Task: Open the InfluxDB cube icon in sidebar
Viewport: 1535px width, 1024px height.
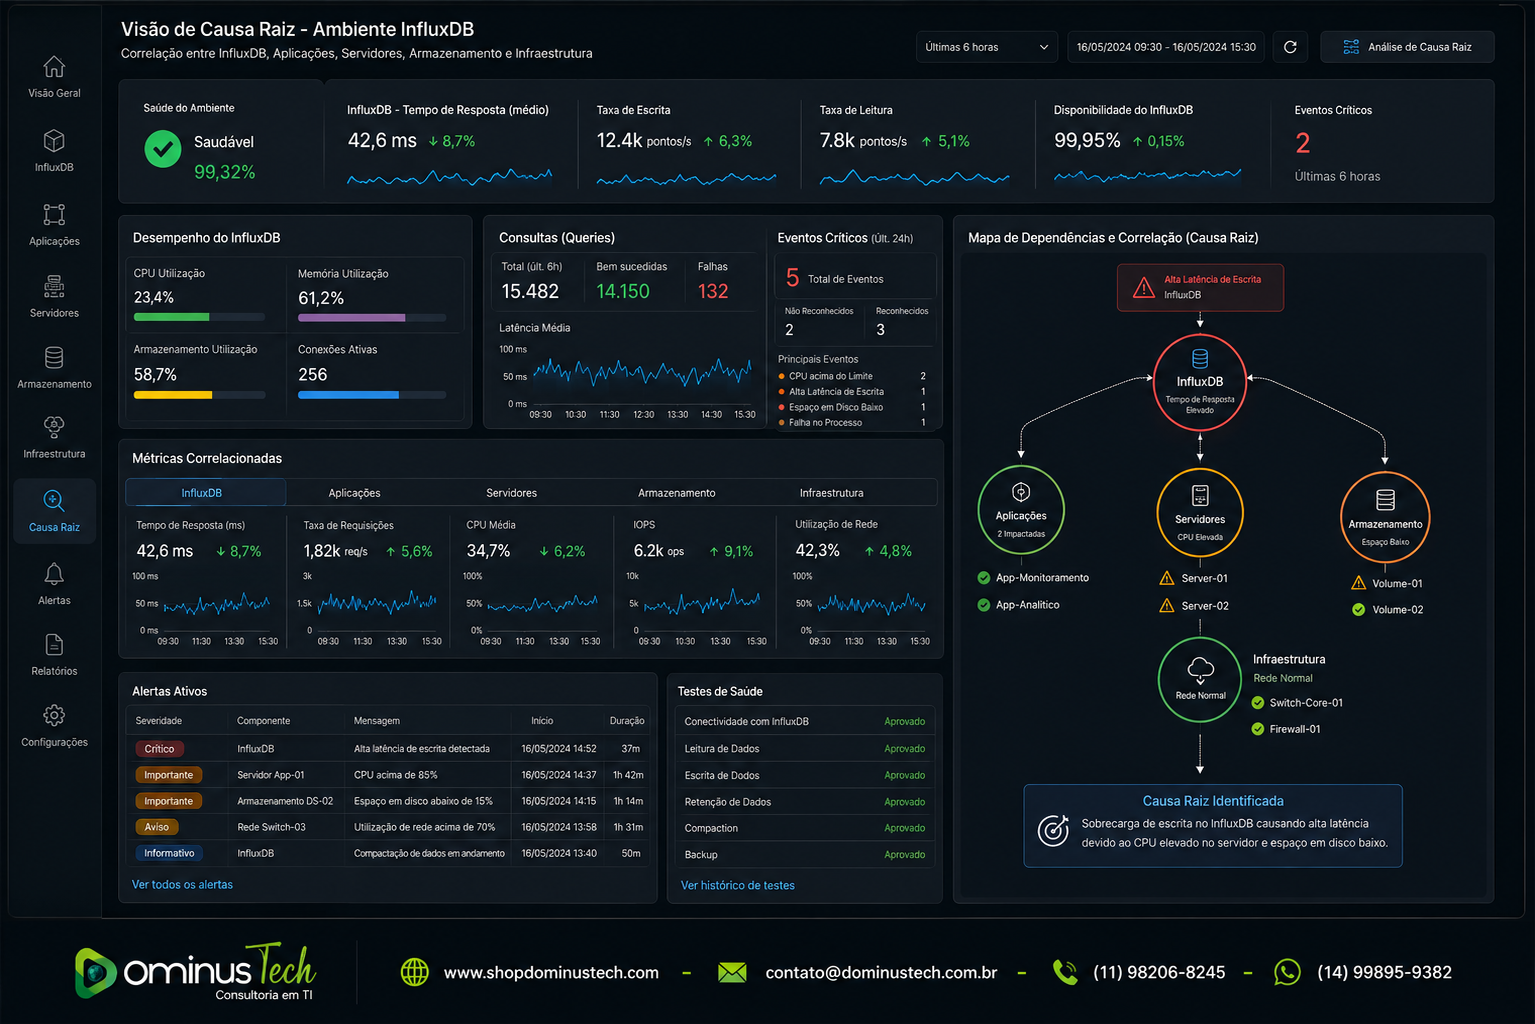Action: tap(54, 141)
